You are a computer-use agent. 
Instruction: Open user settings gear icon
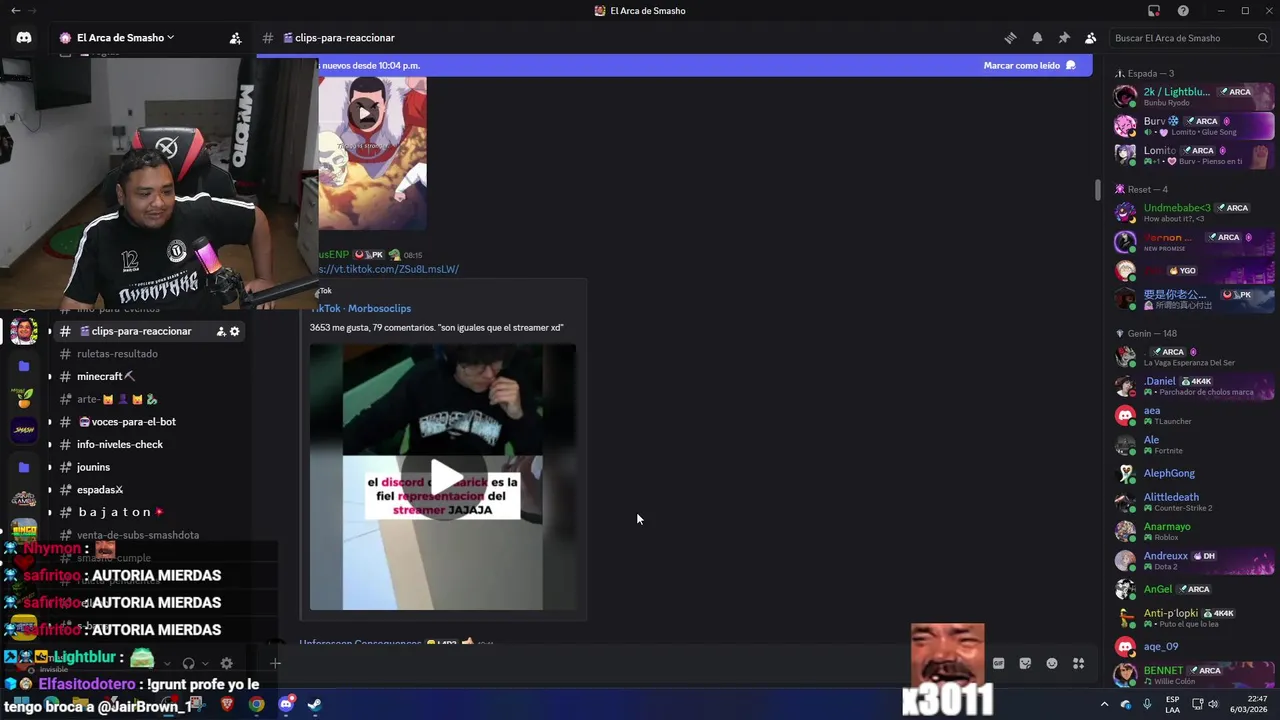point(226,663)
